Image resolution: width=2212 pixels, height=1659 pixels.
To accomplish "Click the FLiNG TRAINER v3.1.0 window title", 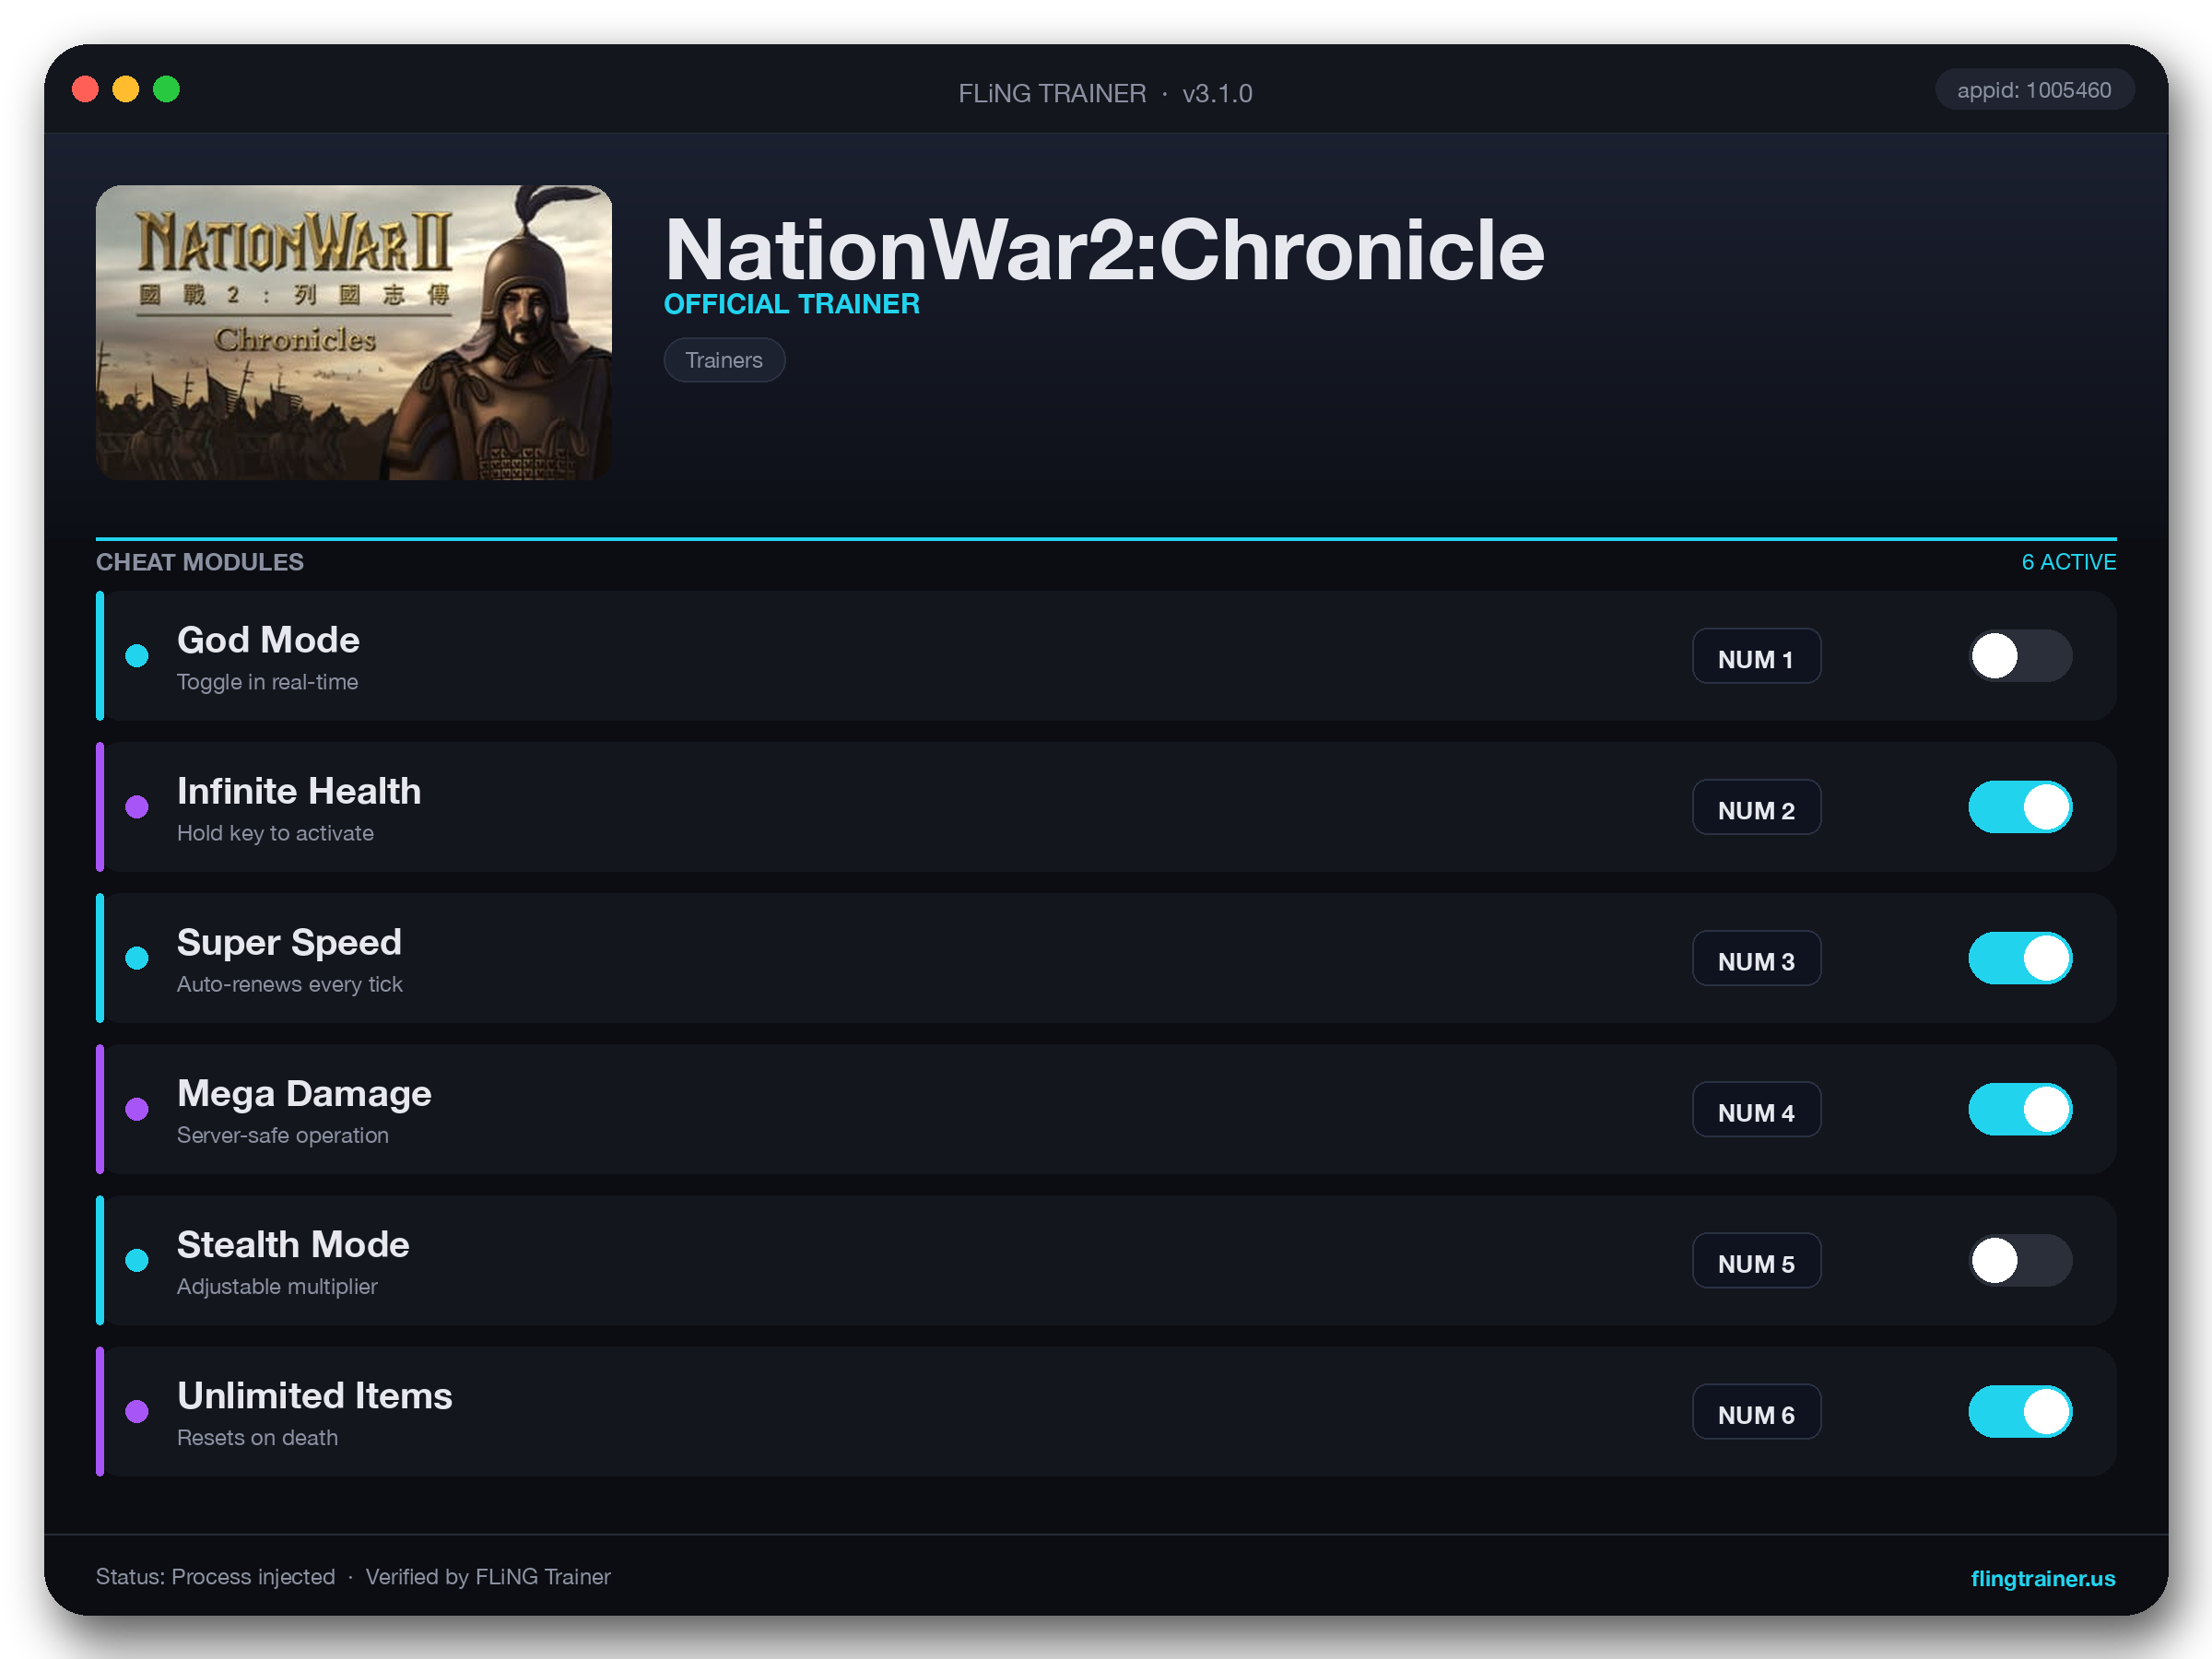I will point(1105,93).
